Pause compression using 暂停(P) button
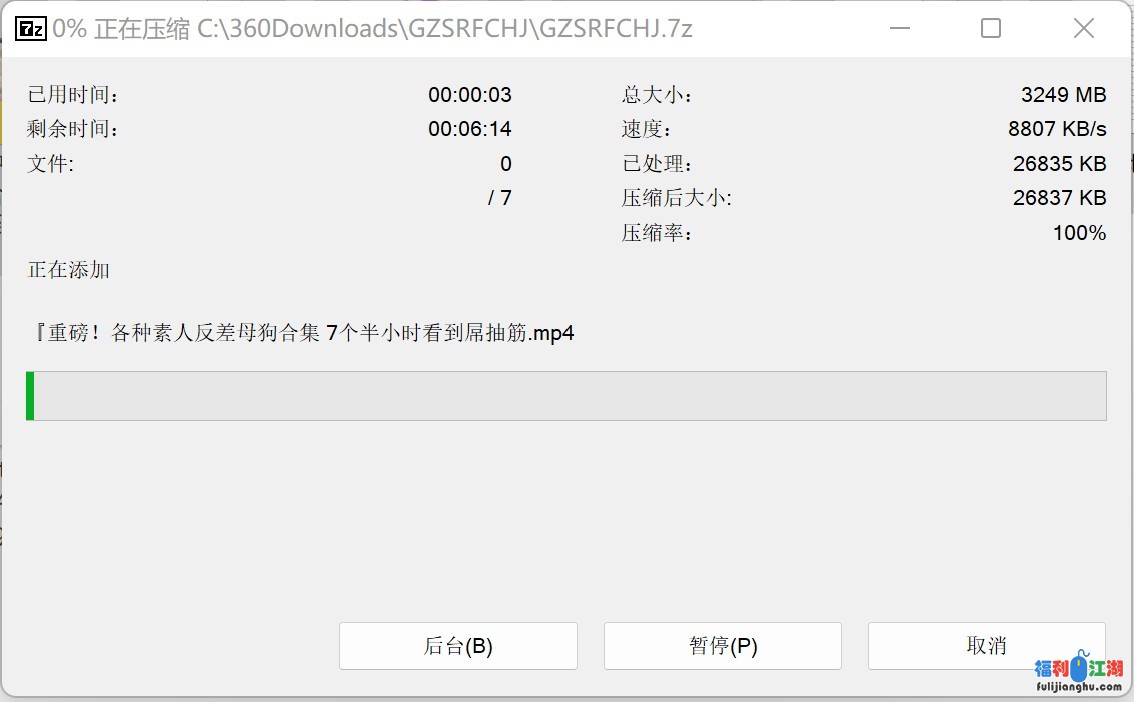1134x702 pixels. click(722, 646)
